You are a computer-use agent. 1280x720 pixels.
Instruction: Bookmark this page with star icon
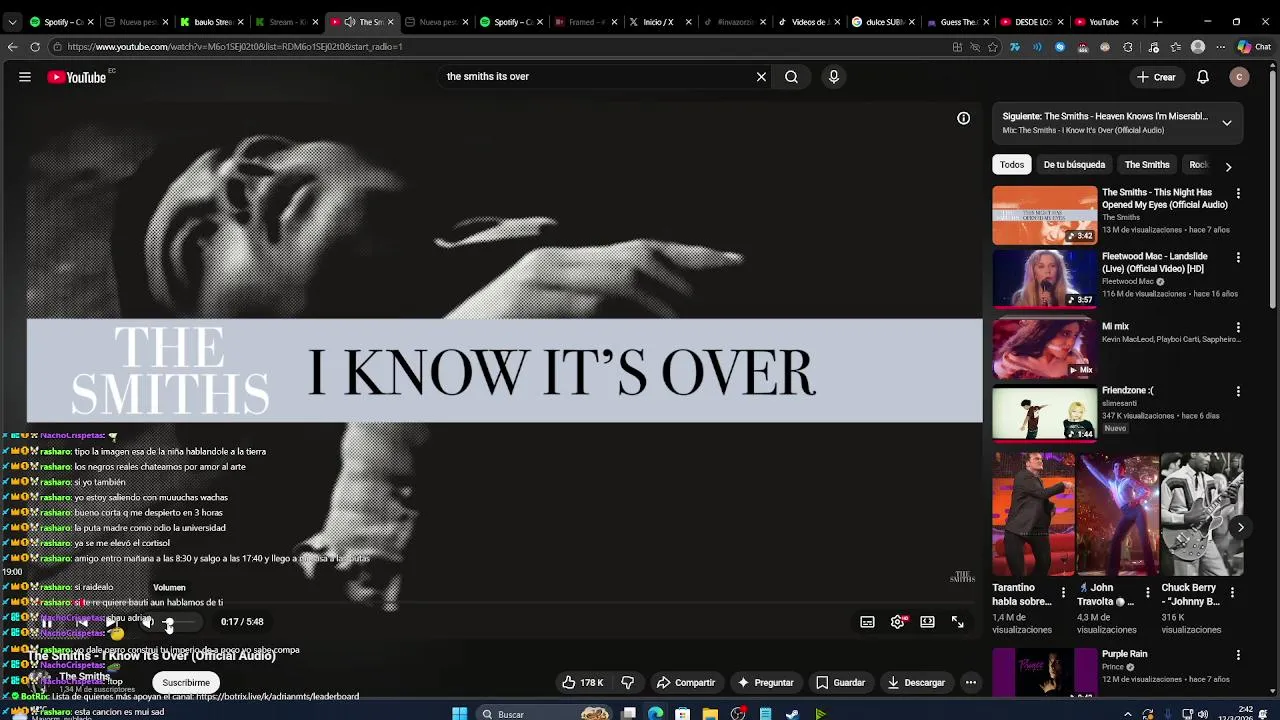click(993, 47)
